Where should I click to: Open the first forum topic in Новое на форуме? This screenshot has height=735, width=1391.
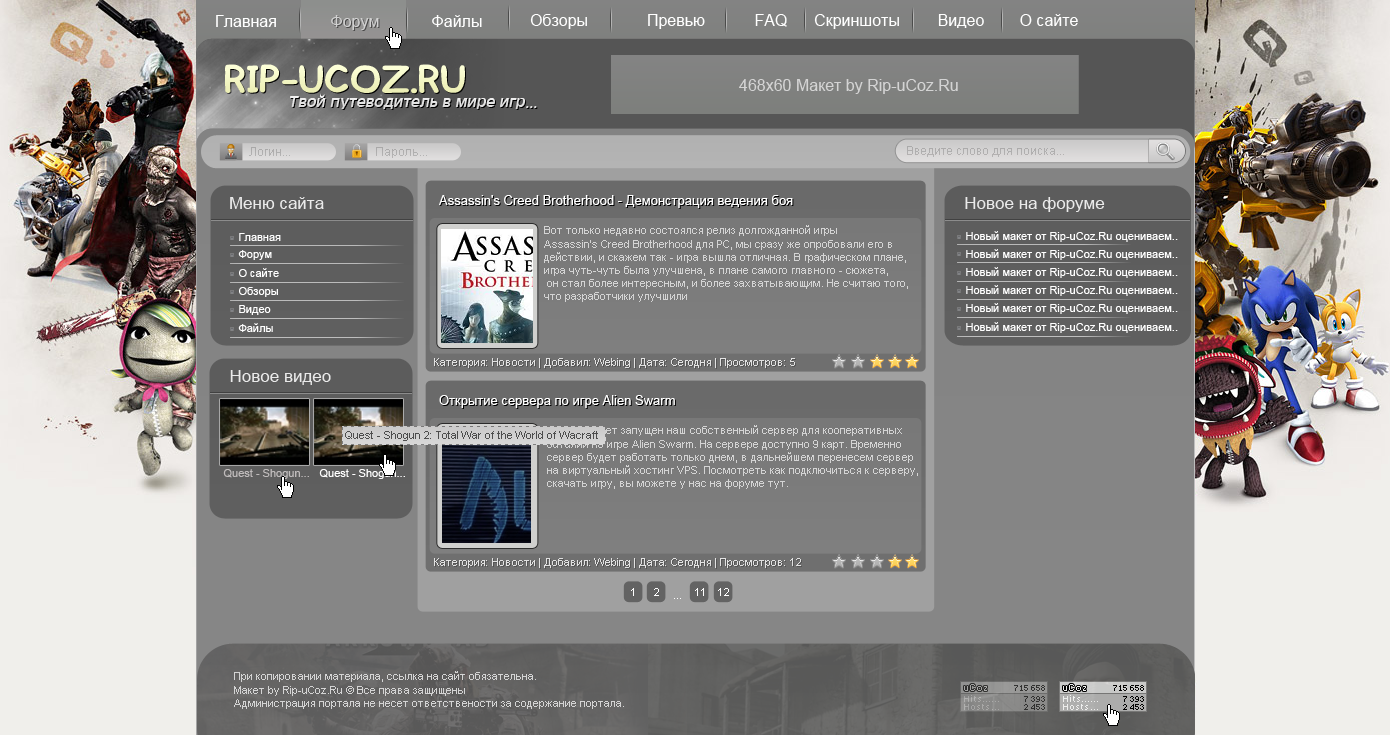click(1071, 237)
